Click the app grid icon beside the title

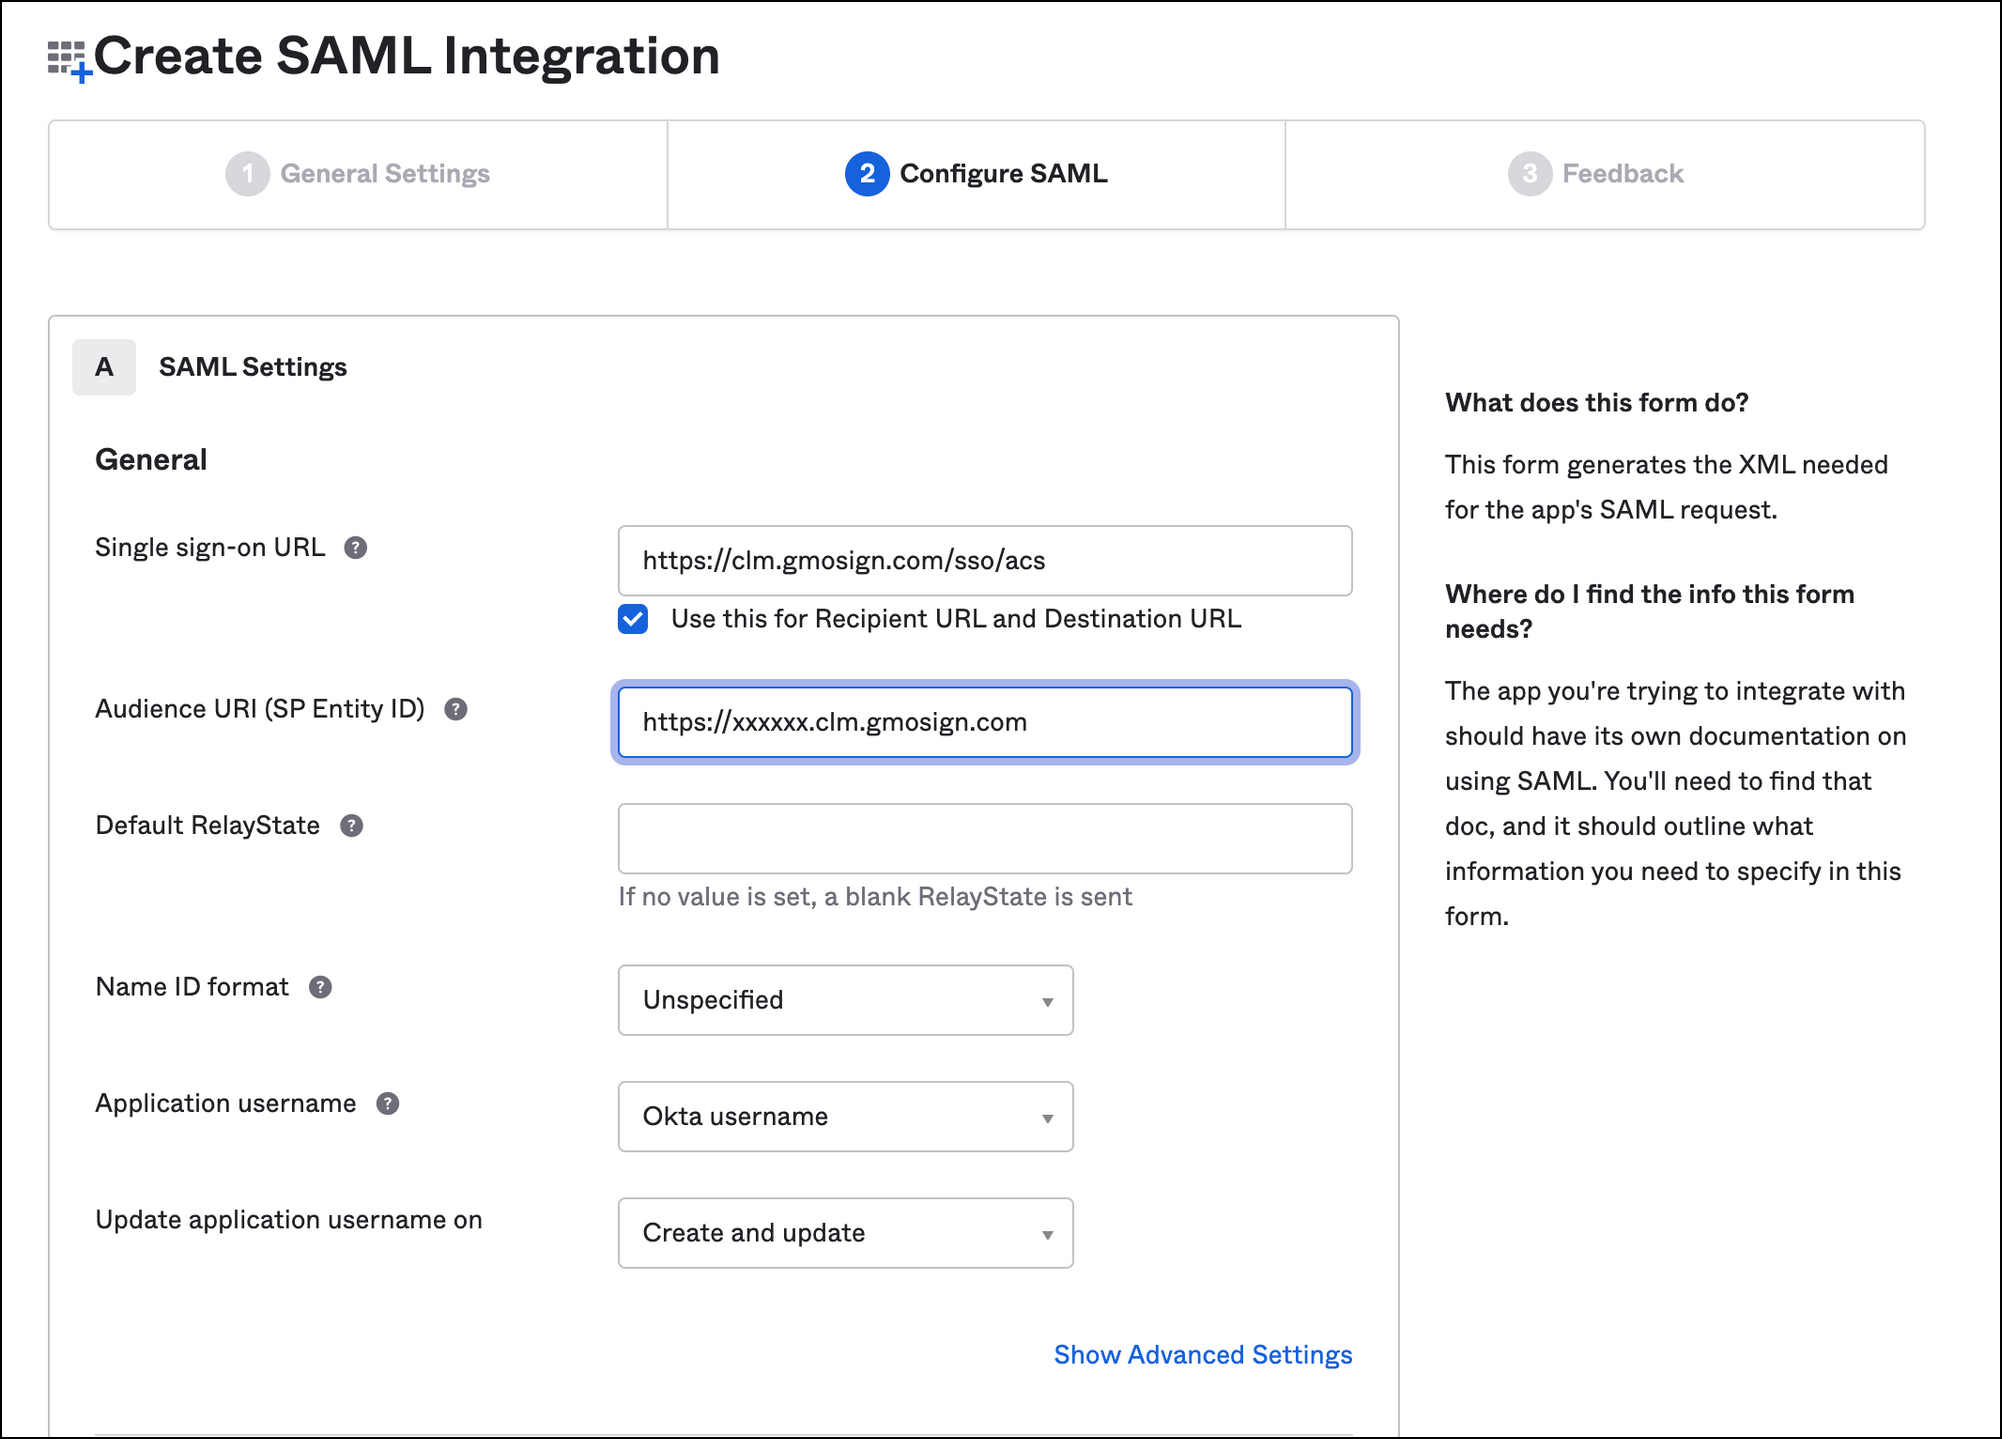click(x=69, y=60)
